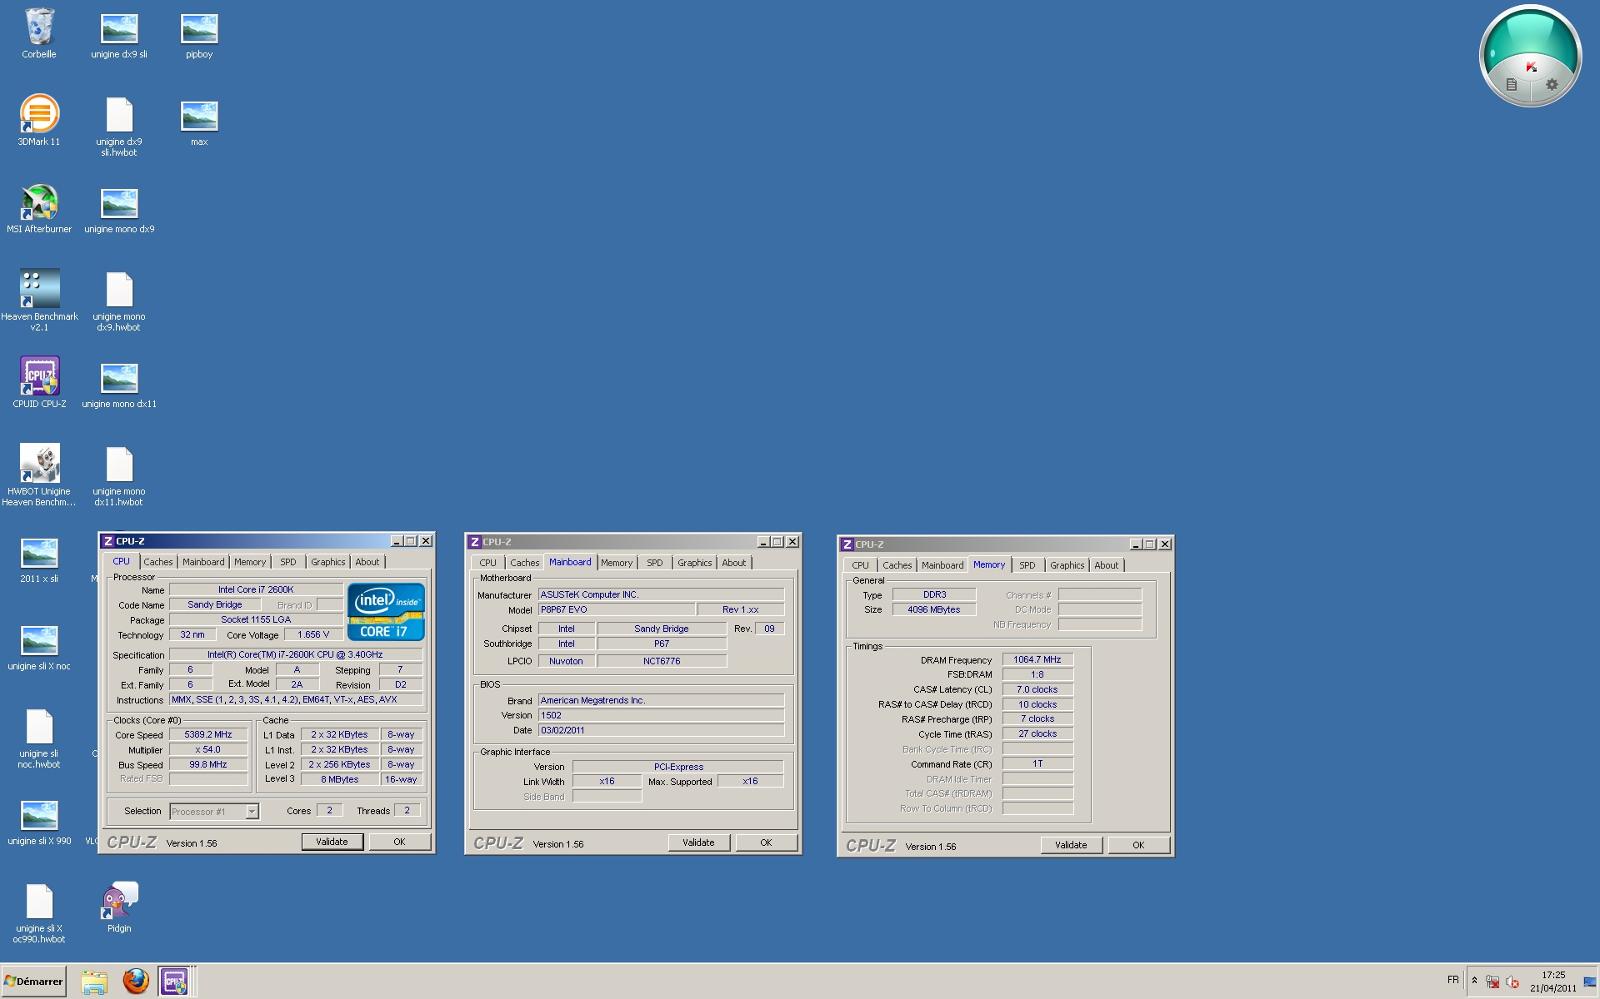Screen dimensions: 1600x999
Task: Click Validate in the middle CPU-Z window
Action: pos(698,843)
